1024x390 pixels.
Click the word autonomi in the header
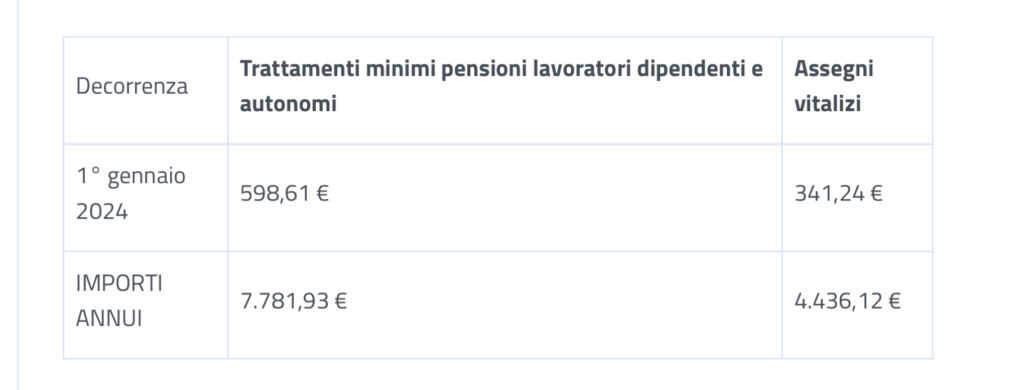[x=288, y=104]
